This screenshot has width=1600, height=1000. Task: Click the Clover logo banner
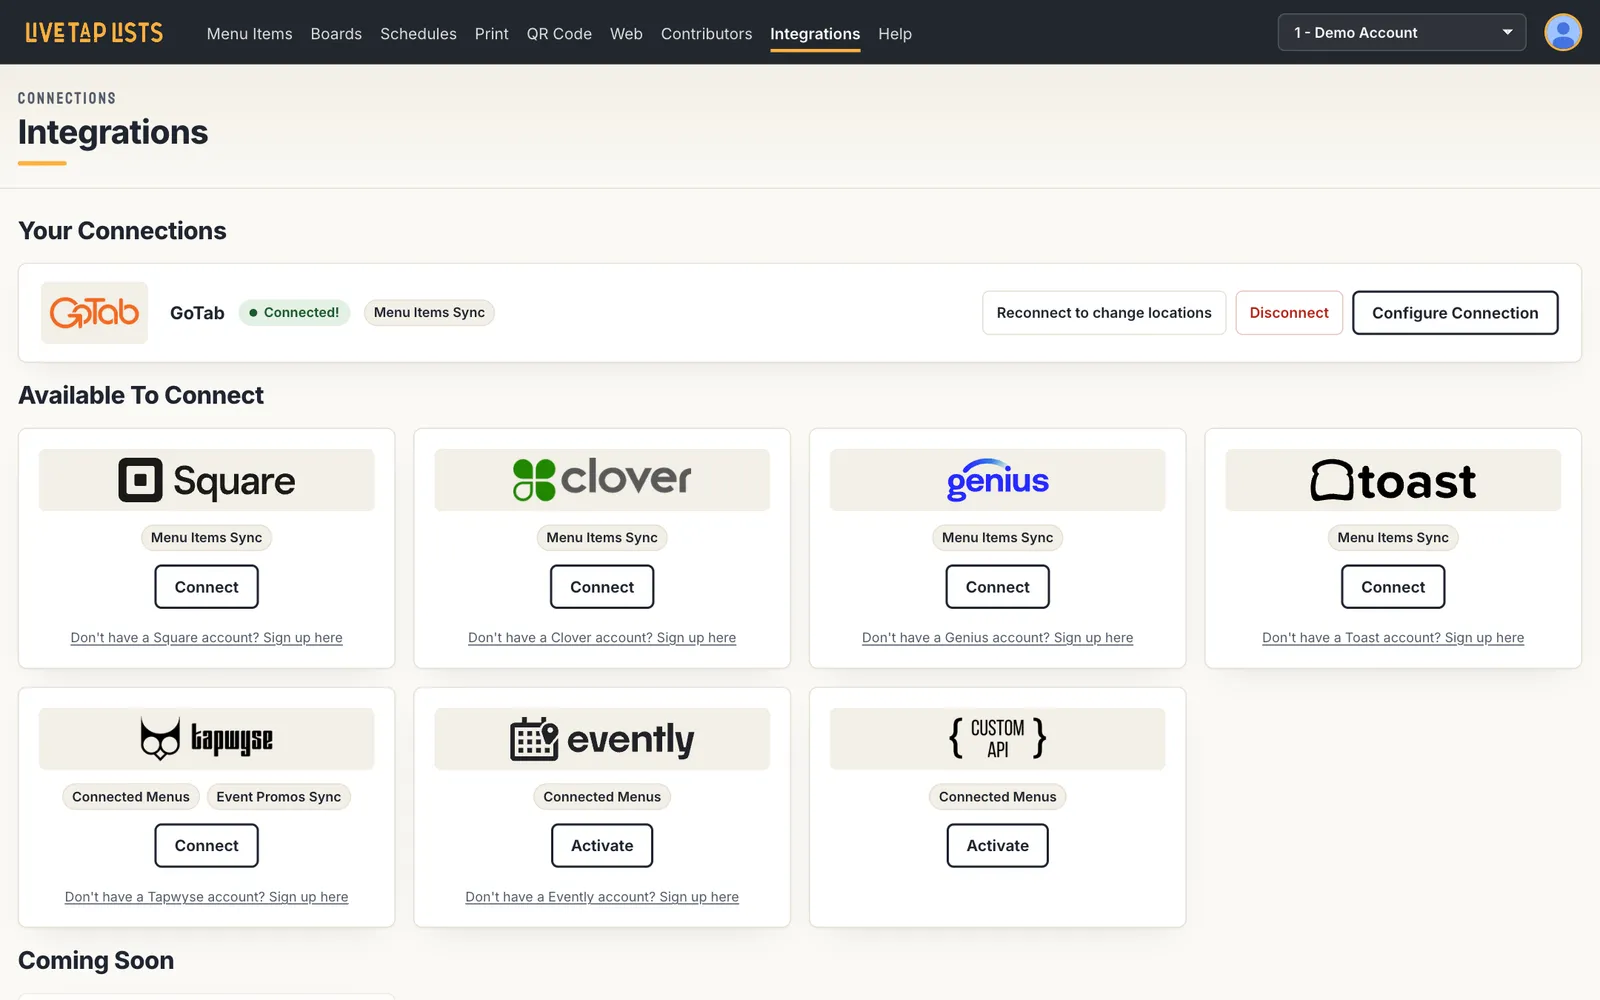(602, 480)
